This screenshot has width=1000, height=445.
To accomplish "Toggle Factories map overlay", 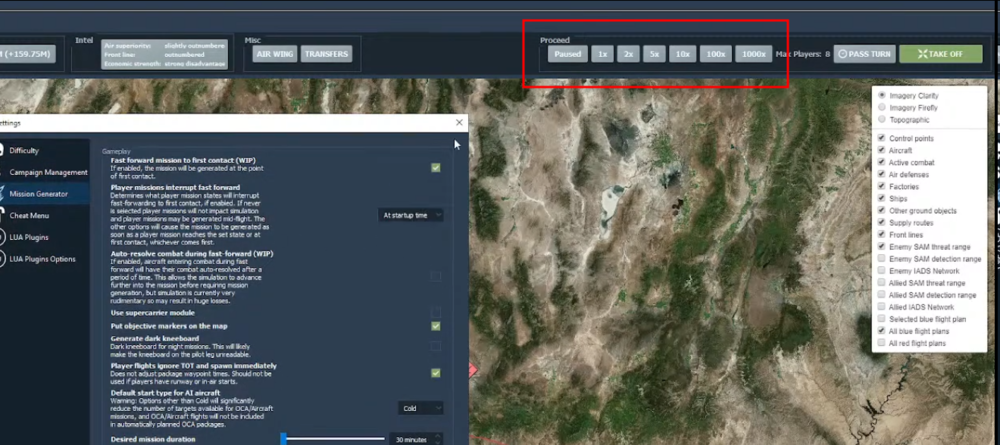I will point(881,186).
